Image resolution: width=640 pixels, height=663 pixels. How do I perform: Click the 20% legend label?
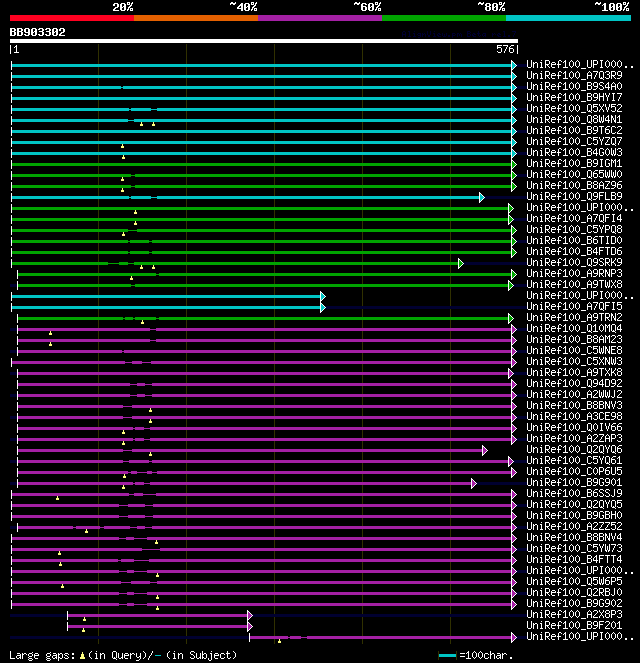click(123, 7)
